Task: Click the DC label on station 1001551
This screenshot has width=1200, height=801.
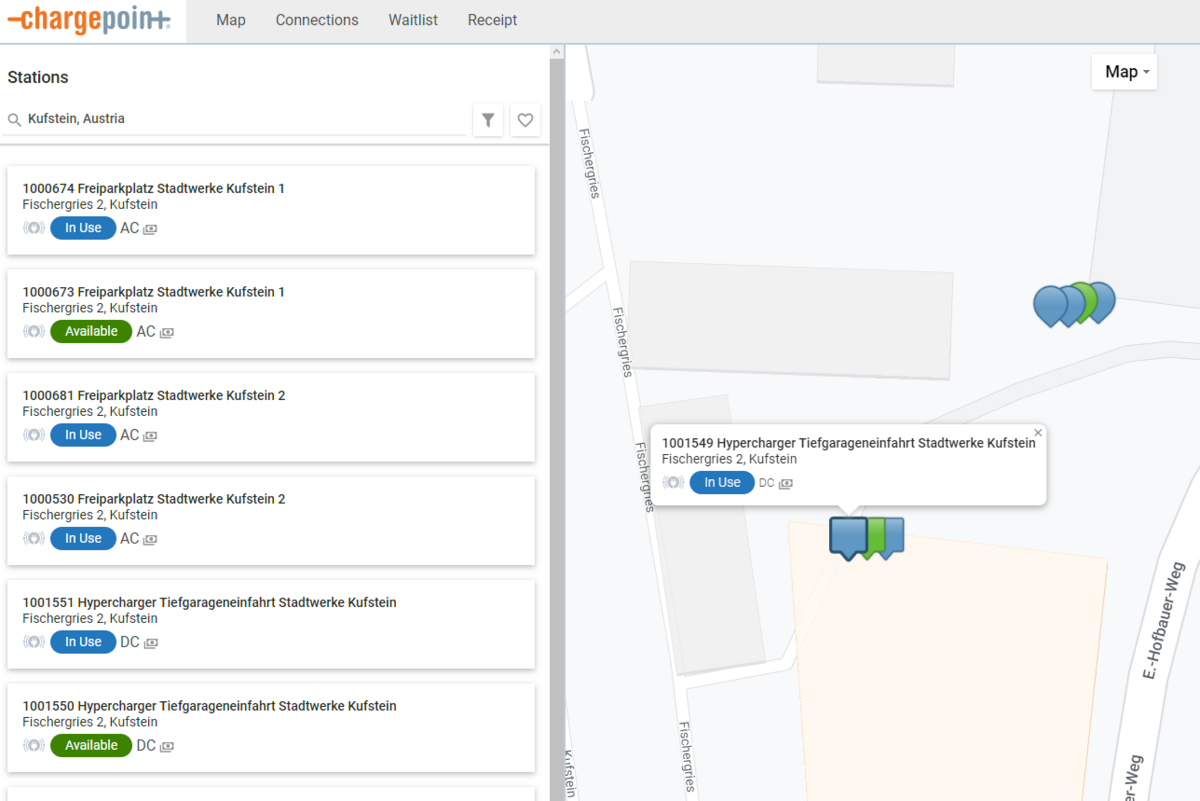Action: click(130, 642)
